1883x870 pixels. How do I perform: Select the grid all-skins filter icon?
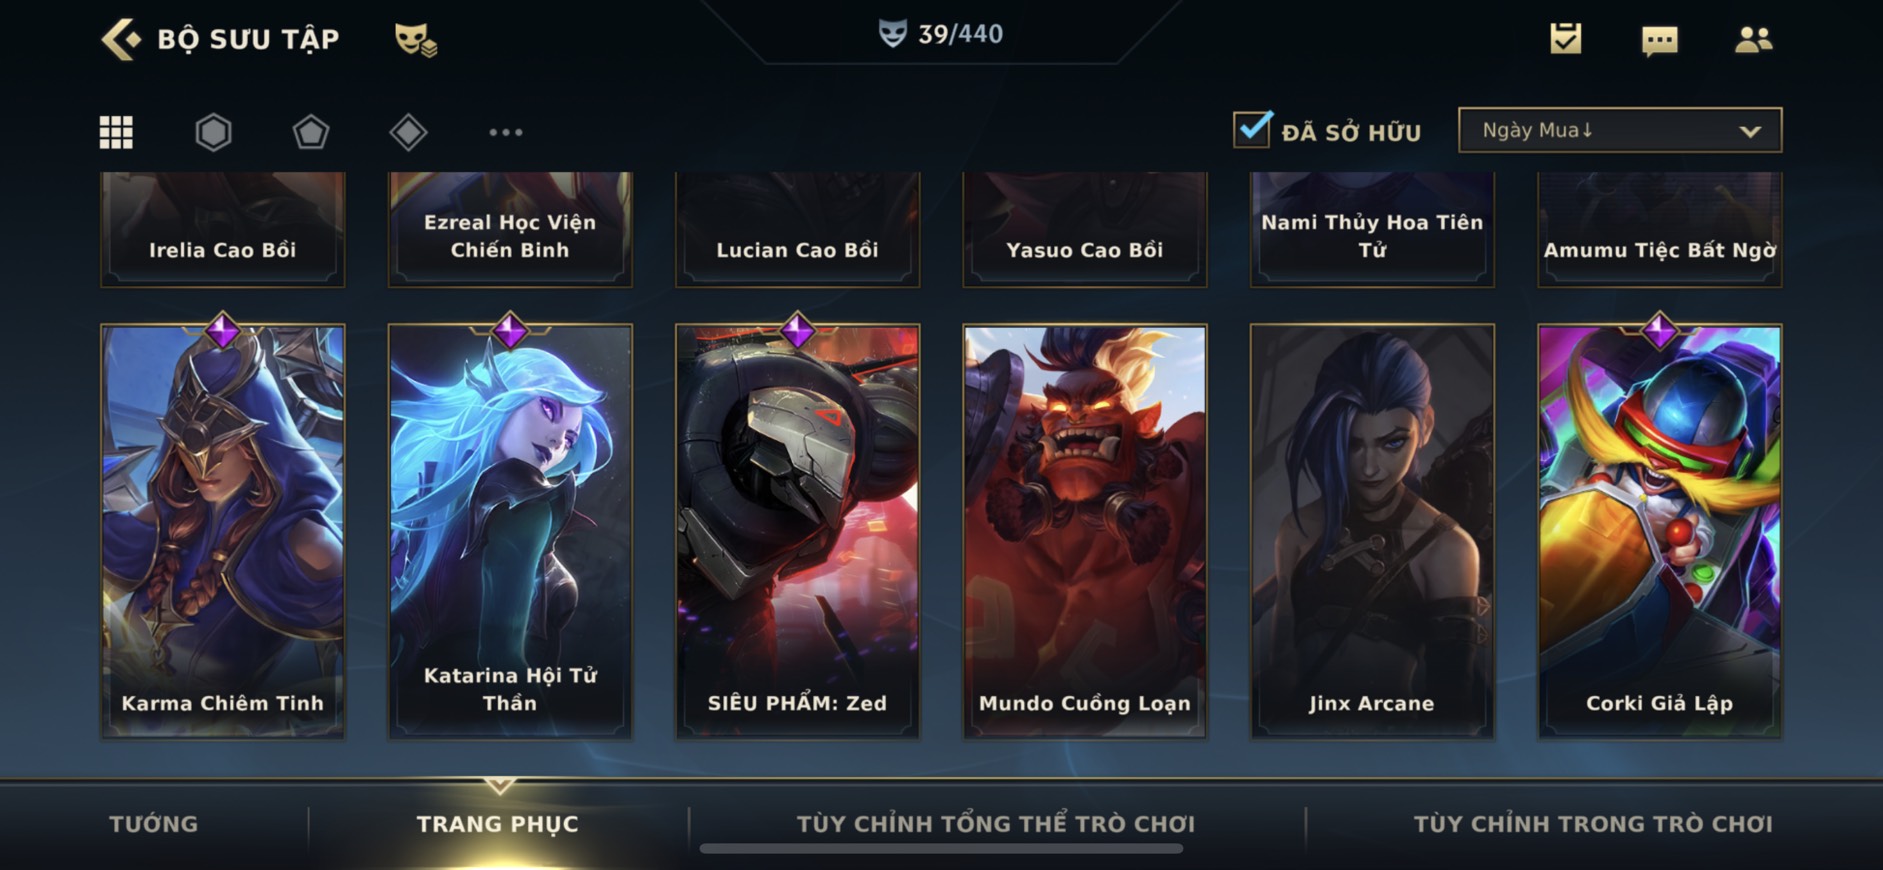click(x=116, y=132)
